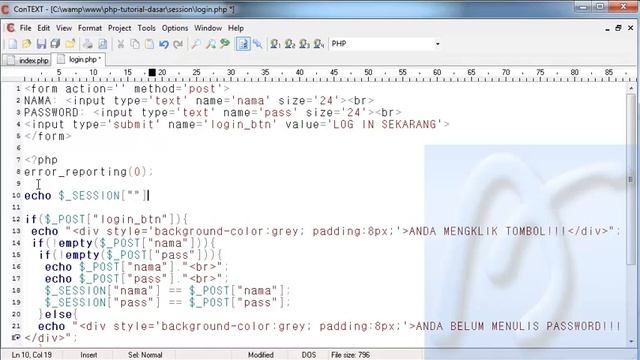
Task: Save the current file
Action: (41, 44)
